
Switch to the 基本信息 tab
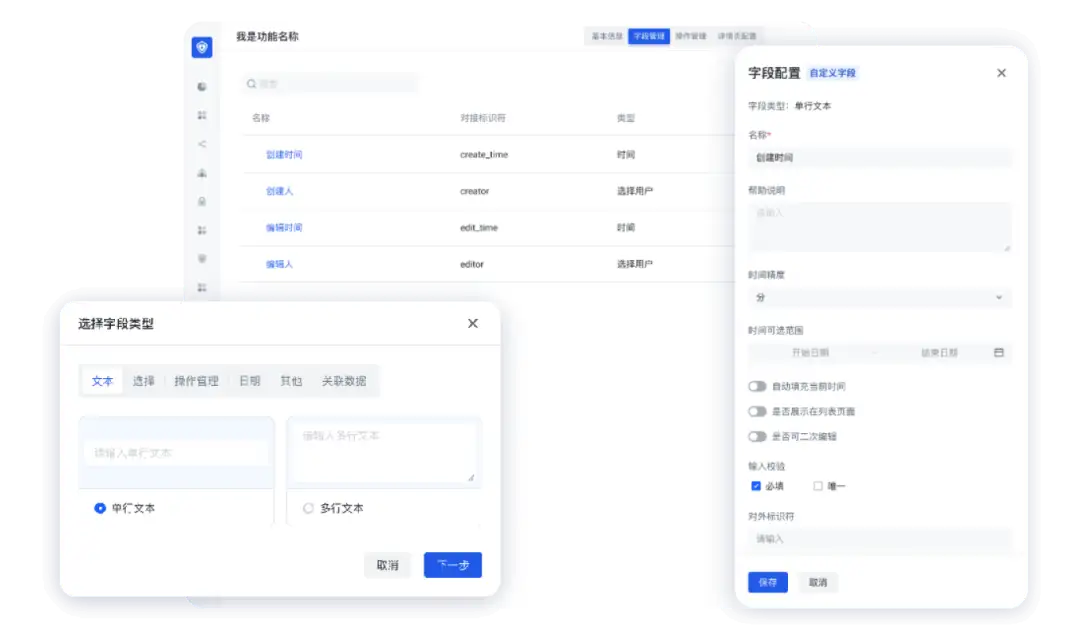[607, 36]
